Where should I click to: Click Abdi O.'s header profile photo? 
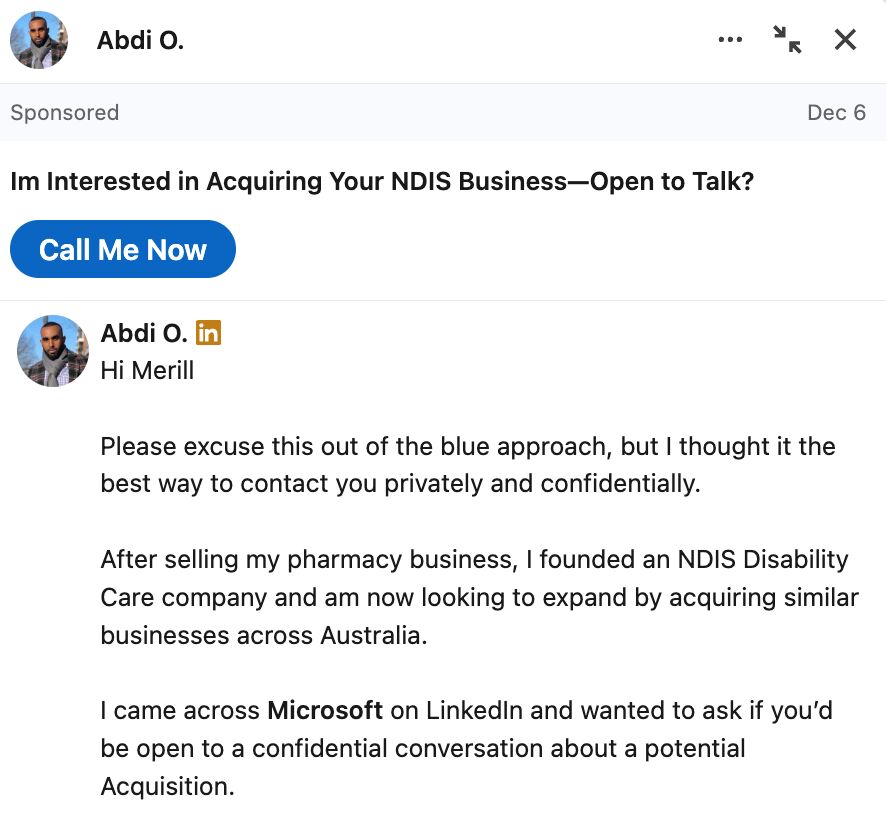pos(38,40)
